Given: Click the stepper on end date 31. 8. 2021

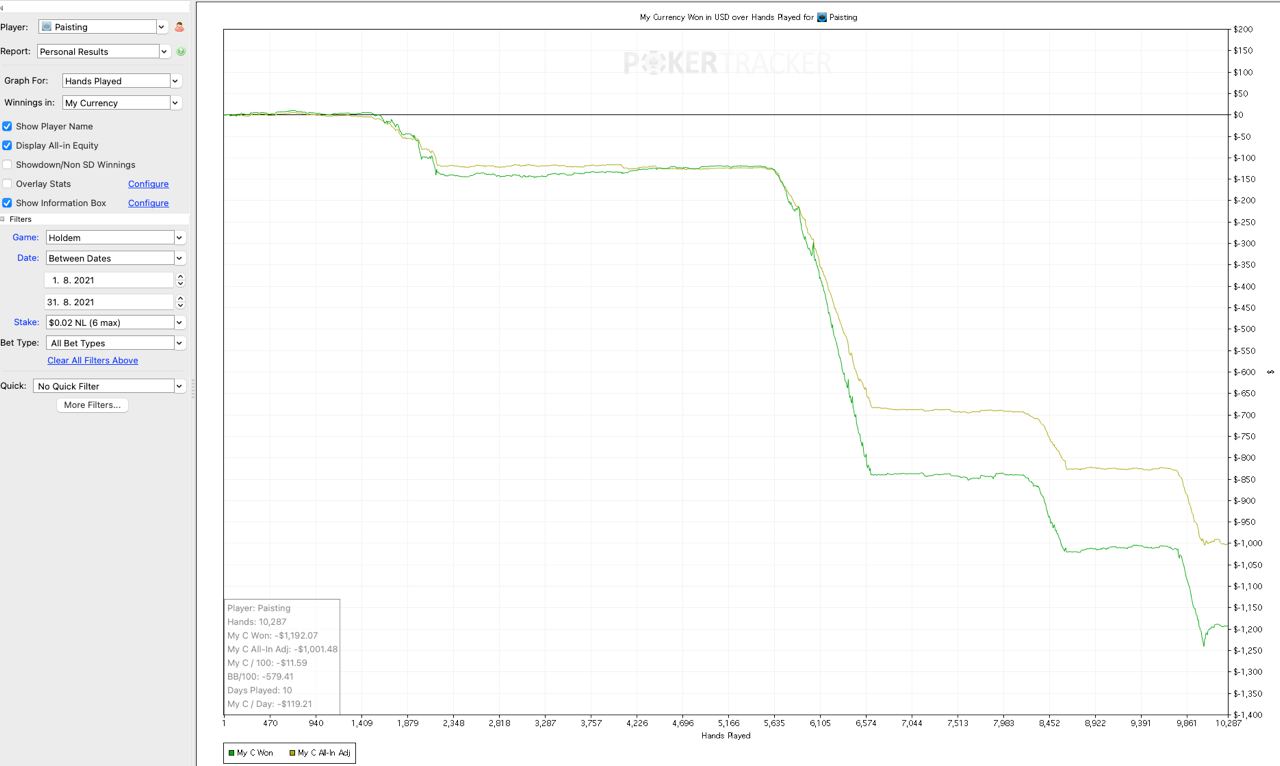Looking at the screenshot, I should click(180, 302).
